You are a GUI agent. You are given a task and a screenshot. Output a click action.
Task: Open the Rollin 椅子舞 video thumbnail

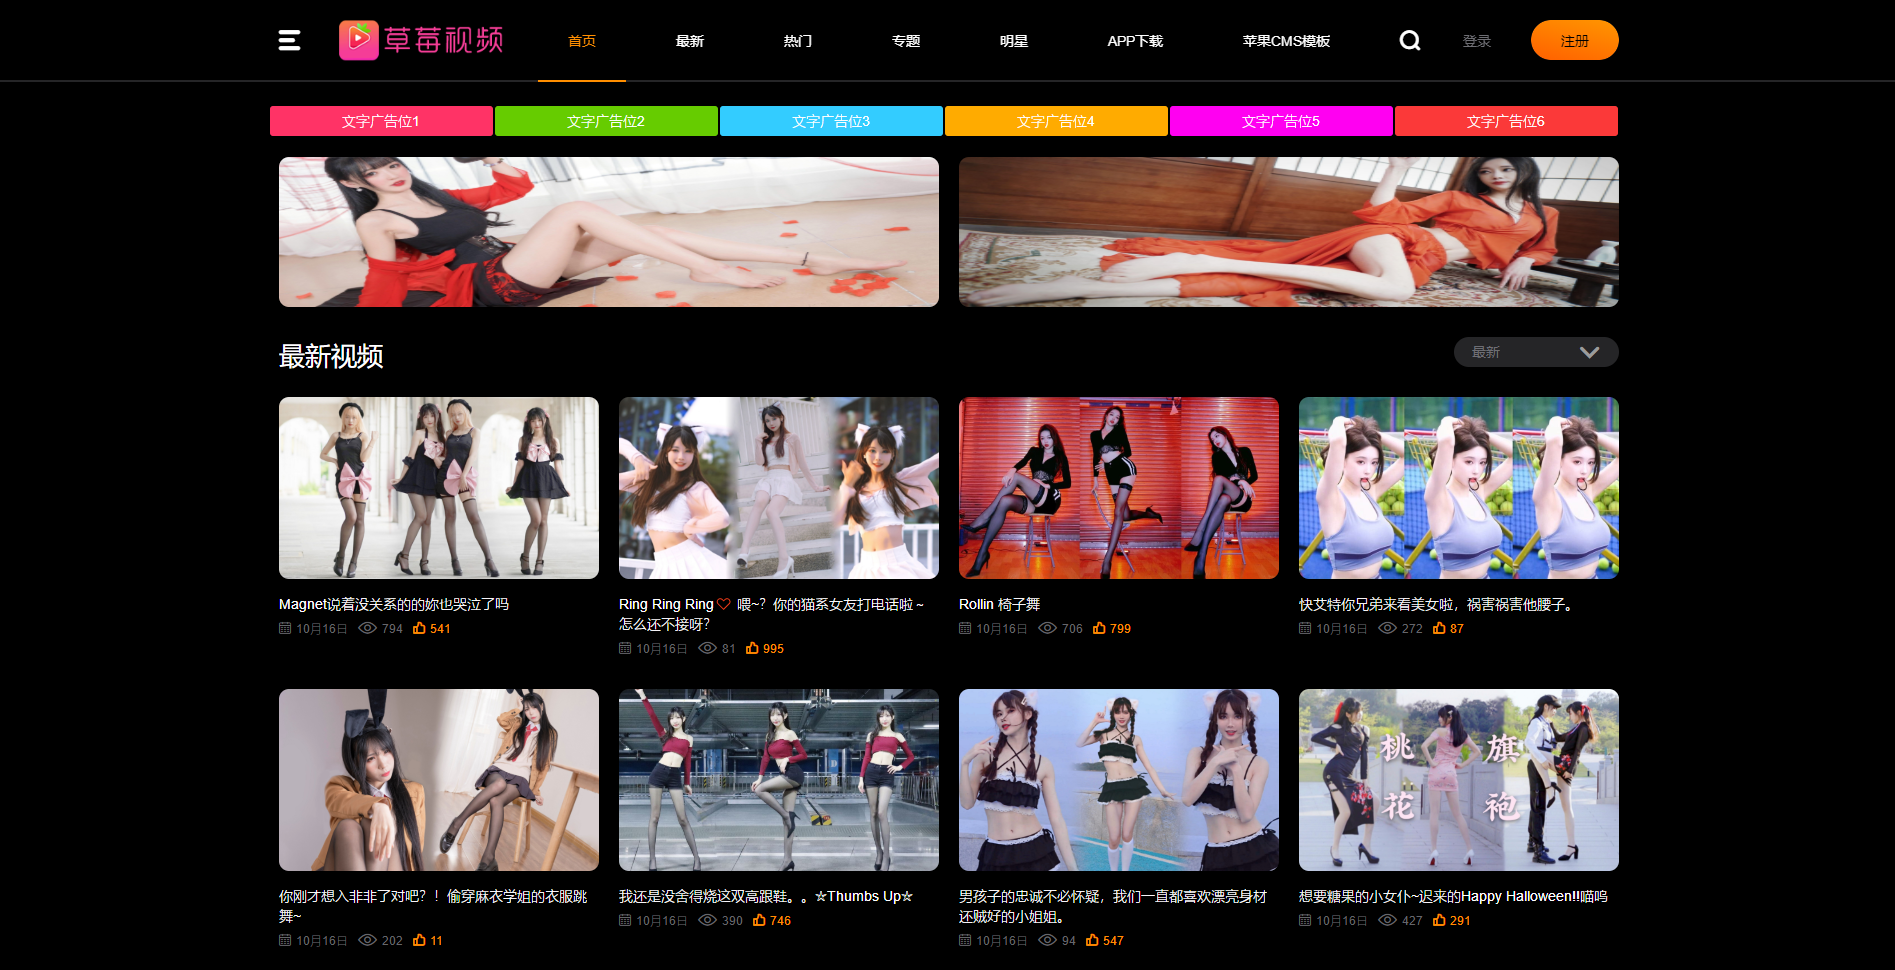point(1118,488)
